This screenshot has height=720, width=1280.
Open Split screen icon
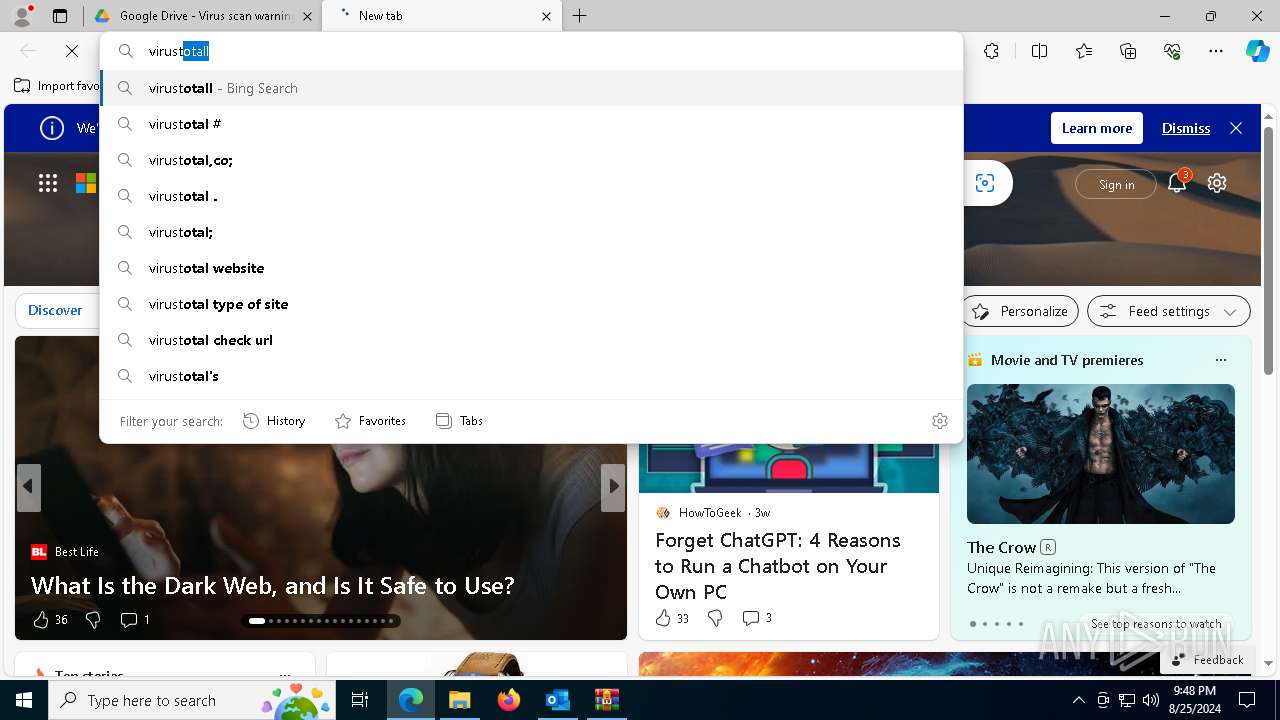pos(1039,51)
